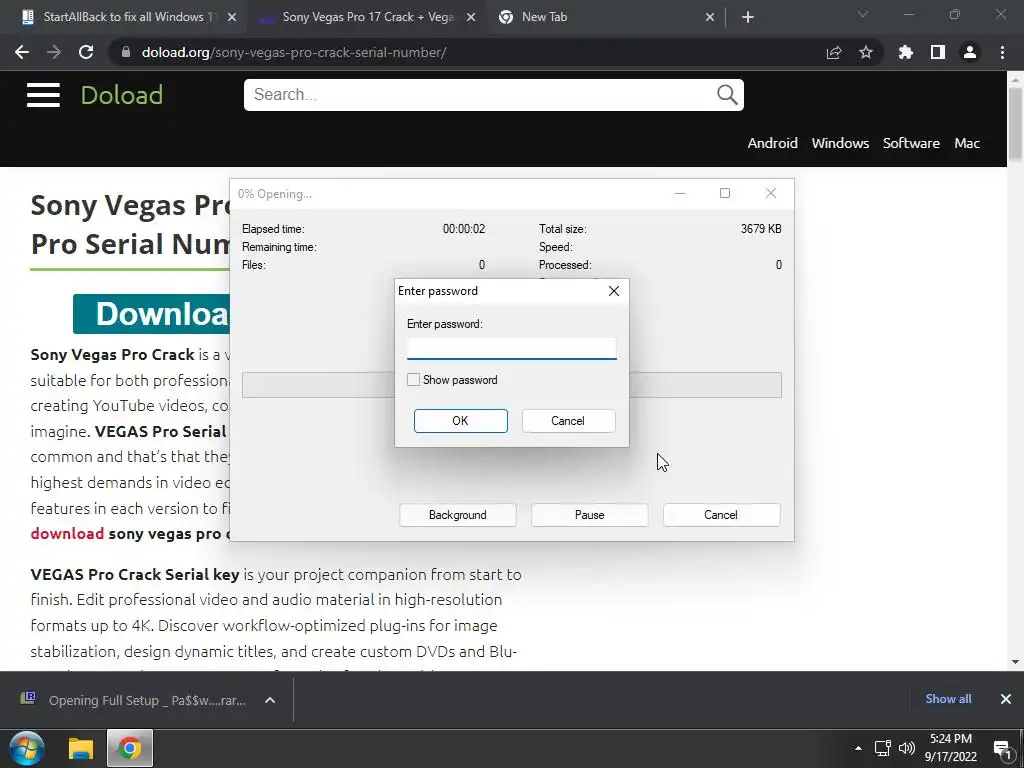
Task: Open the Windows Start button
Action: pos(27,748)
